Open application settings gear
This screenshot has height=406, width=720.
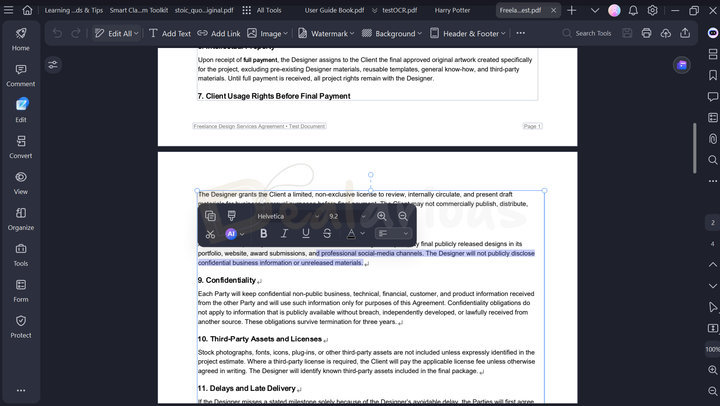coord(652,10)
